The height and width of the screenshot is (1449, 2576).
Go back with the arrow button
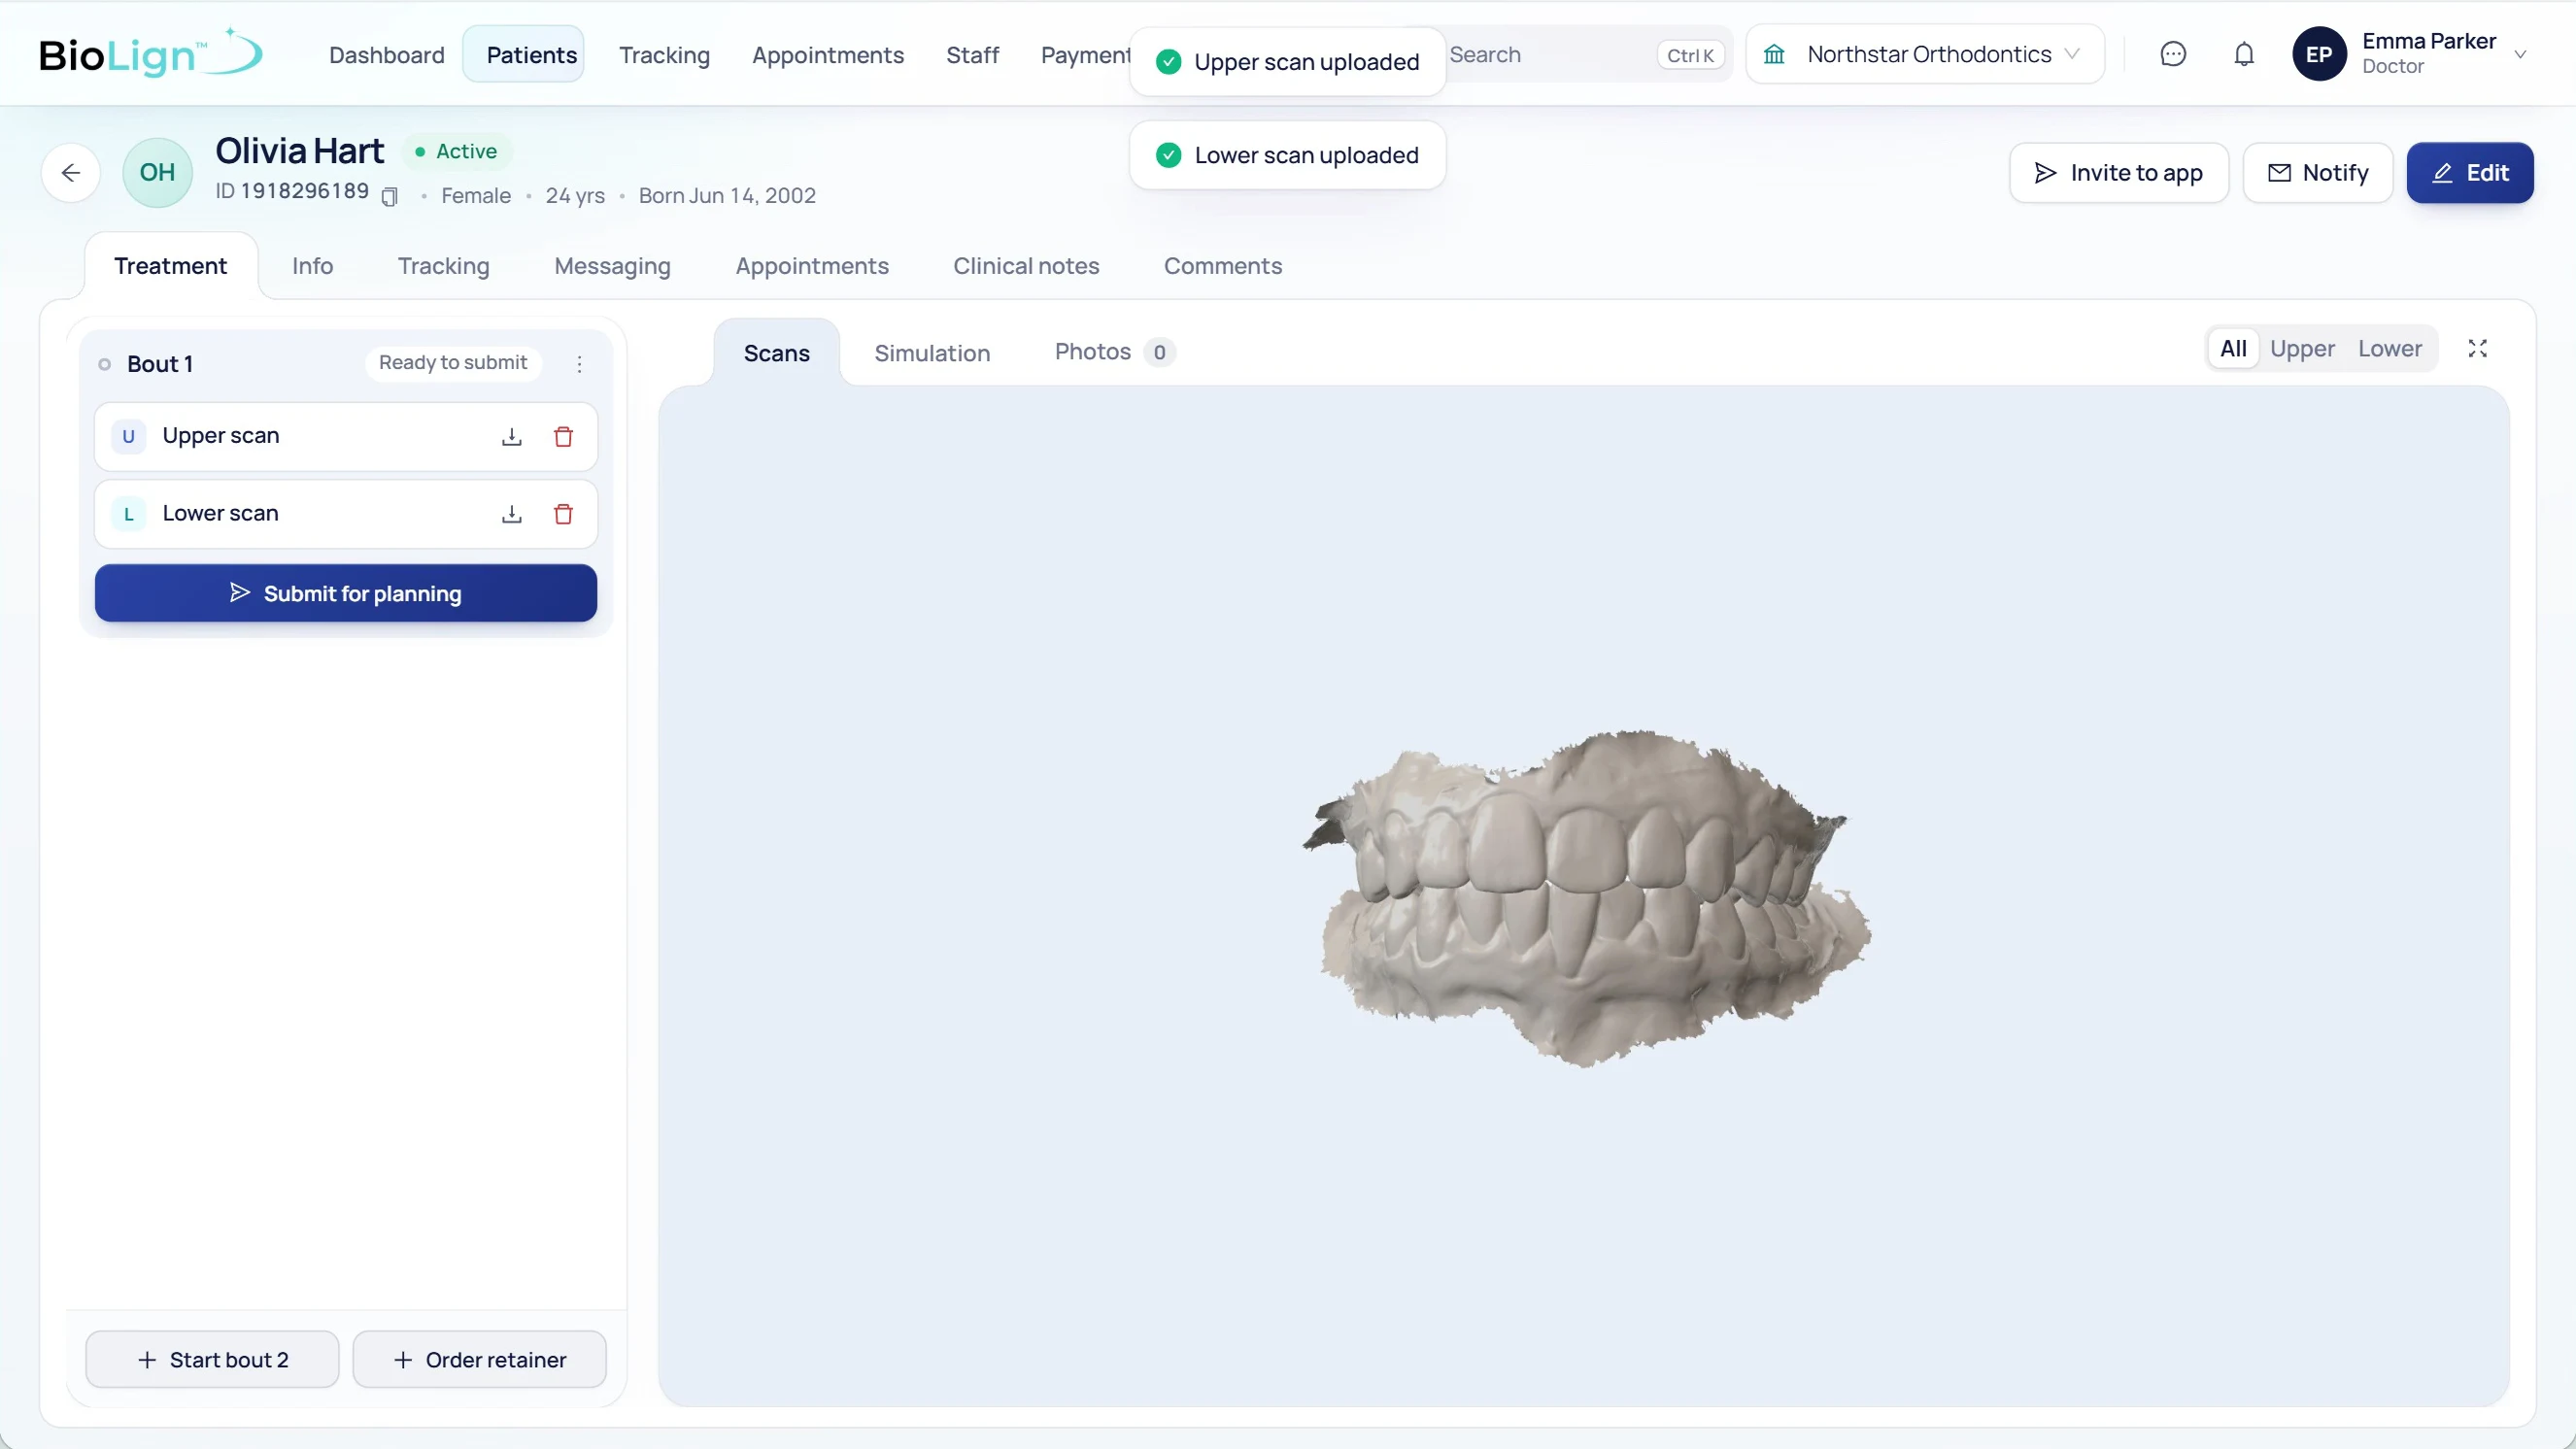pos(70,173)
